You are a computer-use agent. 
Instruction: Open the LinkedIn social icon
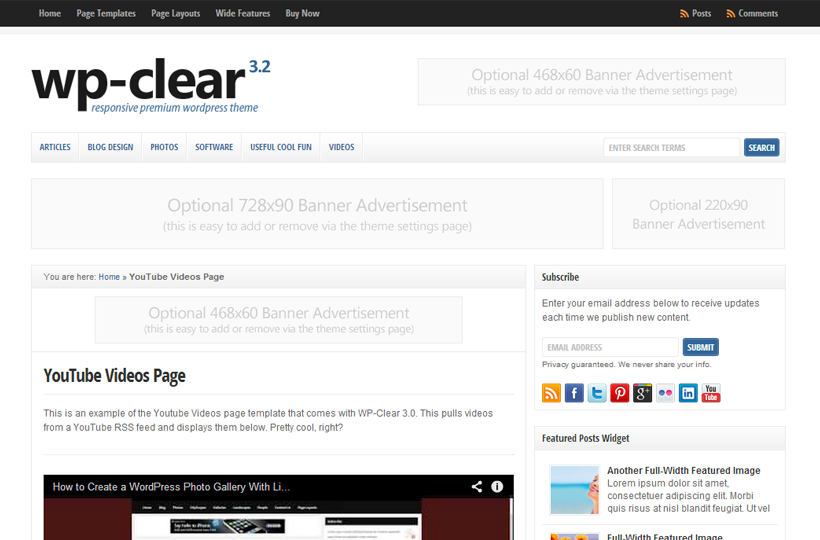[688, 393]
